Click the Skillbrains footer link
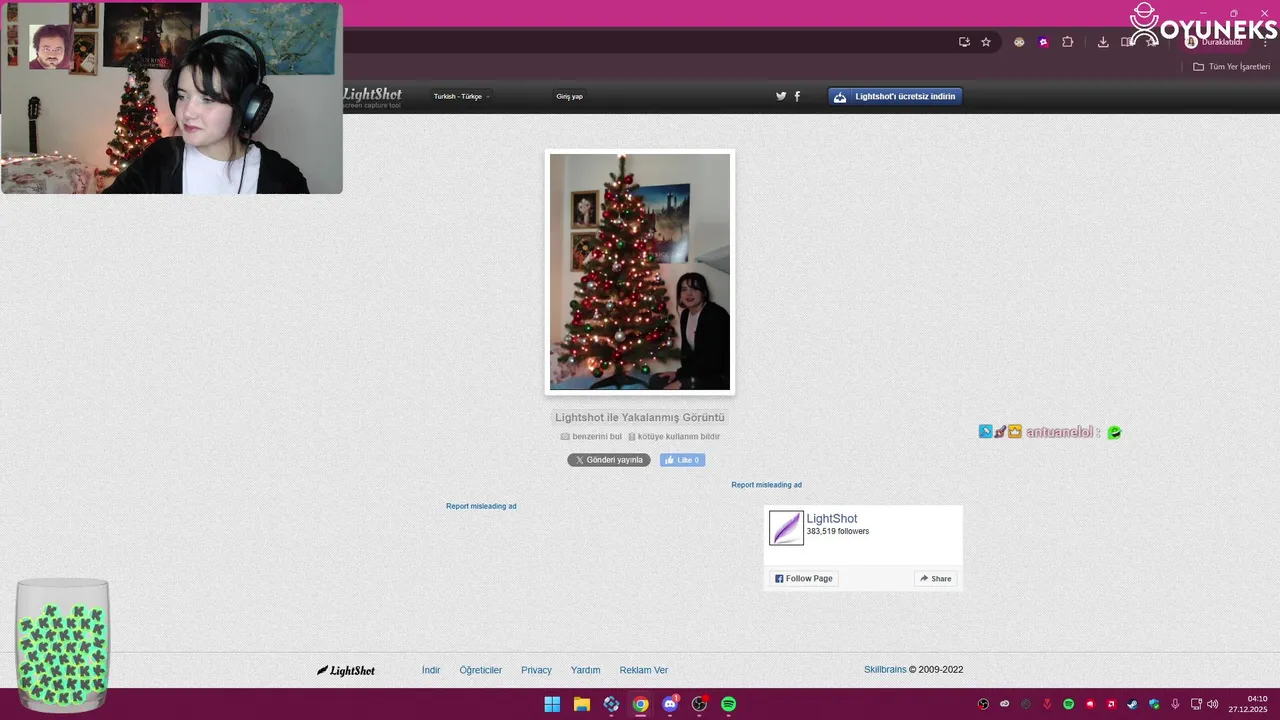Viewport: 1280px width, 720px height. [885, 670]
